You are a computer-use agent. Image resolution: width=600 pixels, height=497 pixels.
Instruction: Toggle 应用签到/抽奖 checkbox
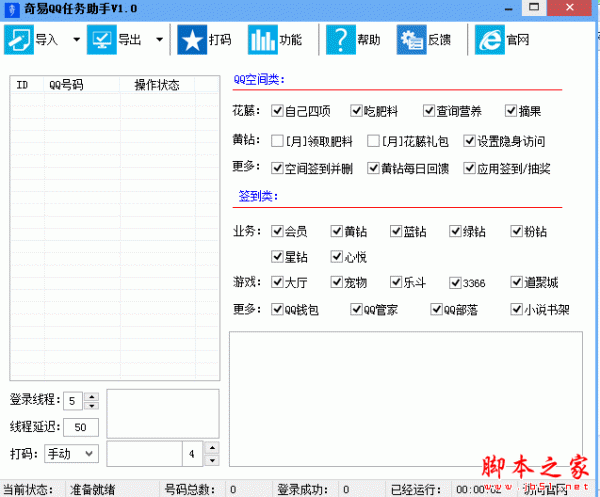pyautogui.click(x=469, y=168)
